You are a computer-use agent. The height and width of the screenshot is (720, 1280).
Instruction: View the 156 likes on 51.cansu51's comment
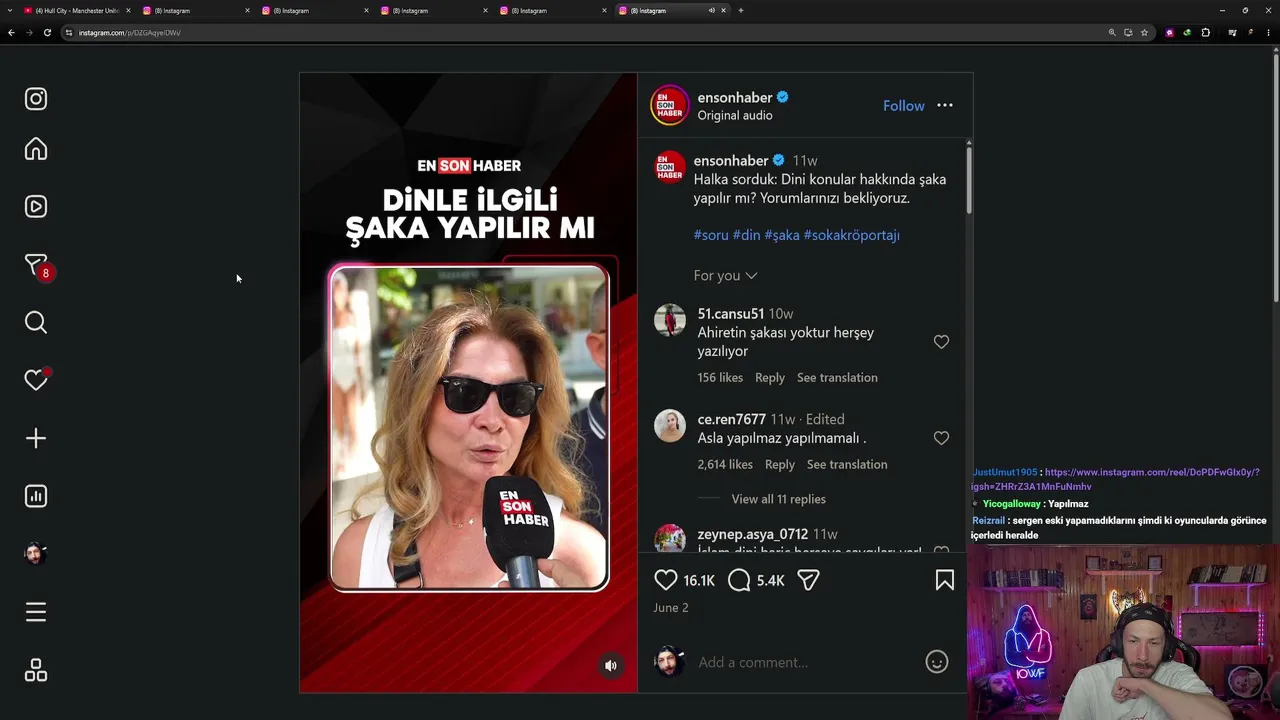coord(720,377)
